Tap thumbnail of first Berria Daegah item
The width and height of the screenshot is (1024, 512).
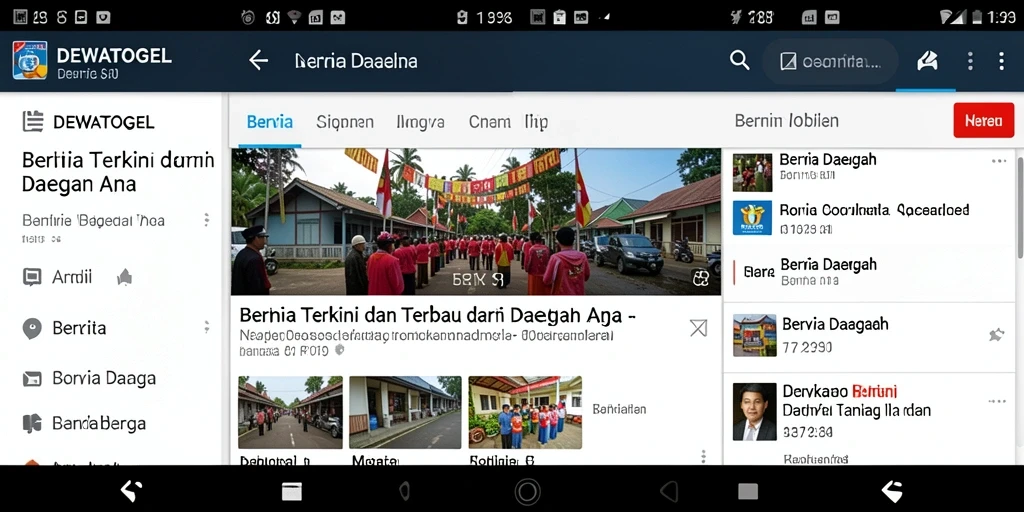click(752, 172)
